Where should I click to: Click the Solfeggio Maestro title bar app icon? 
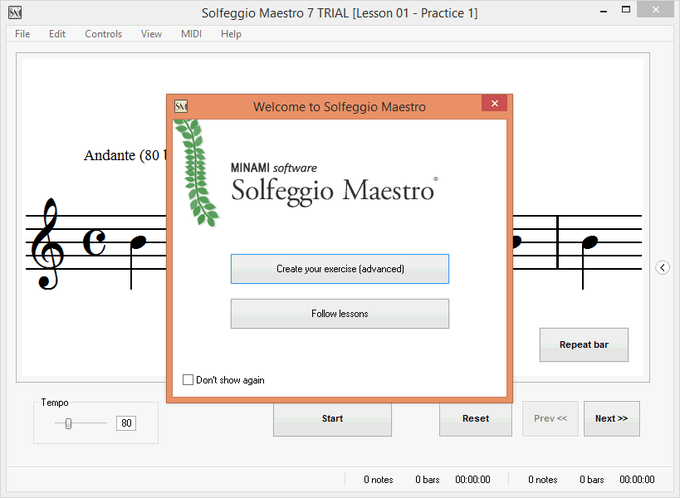pos(15,13)
